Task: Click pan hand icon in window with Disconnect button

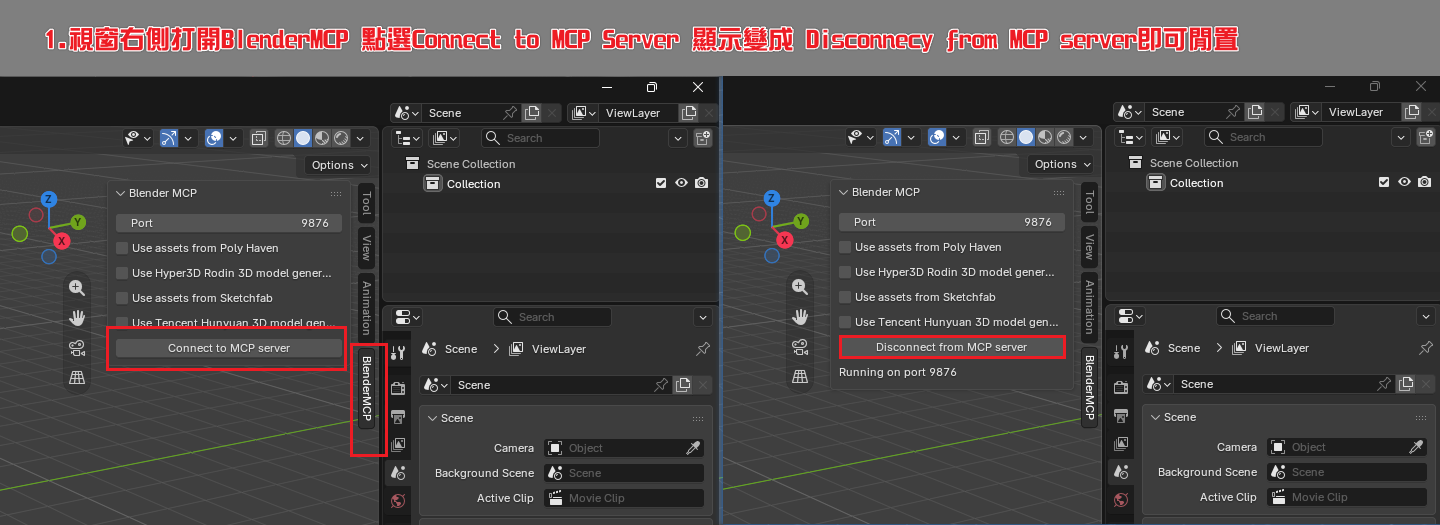Action: tap(800, 317)
